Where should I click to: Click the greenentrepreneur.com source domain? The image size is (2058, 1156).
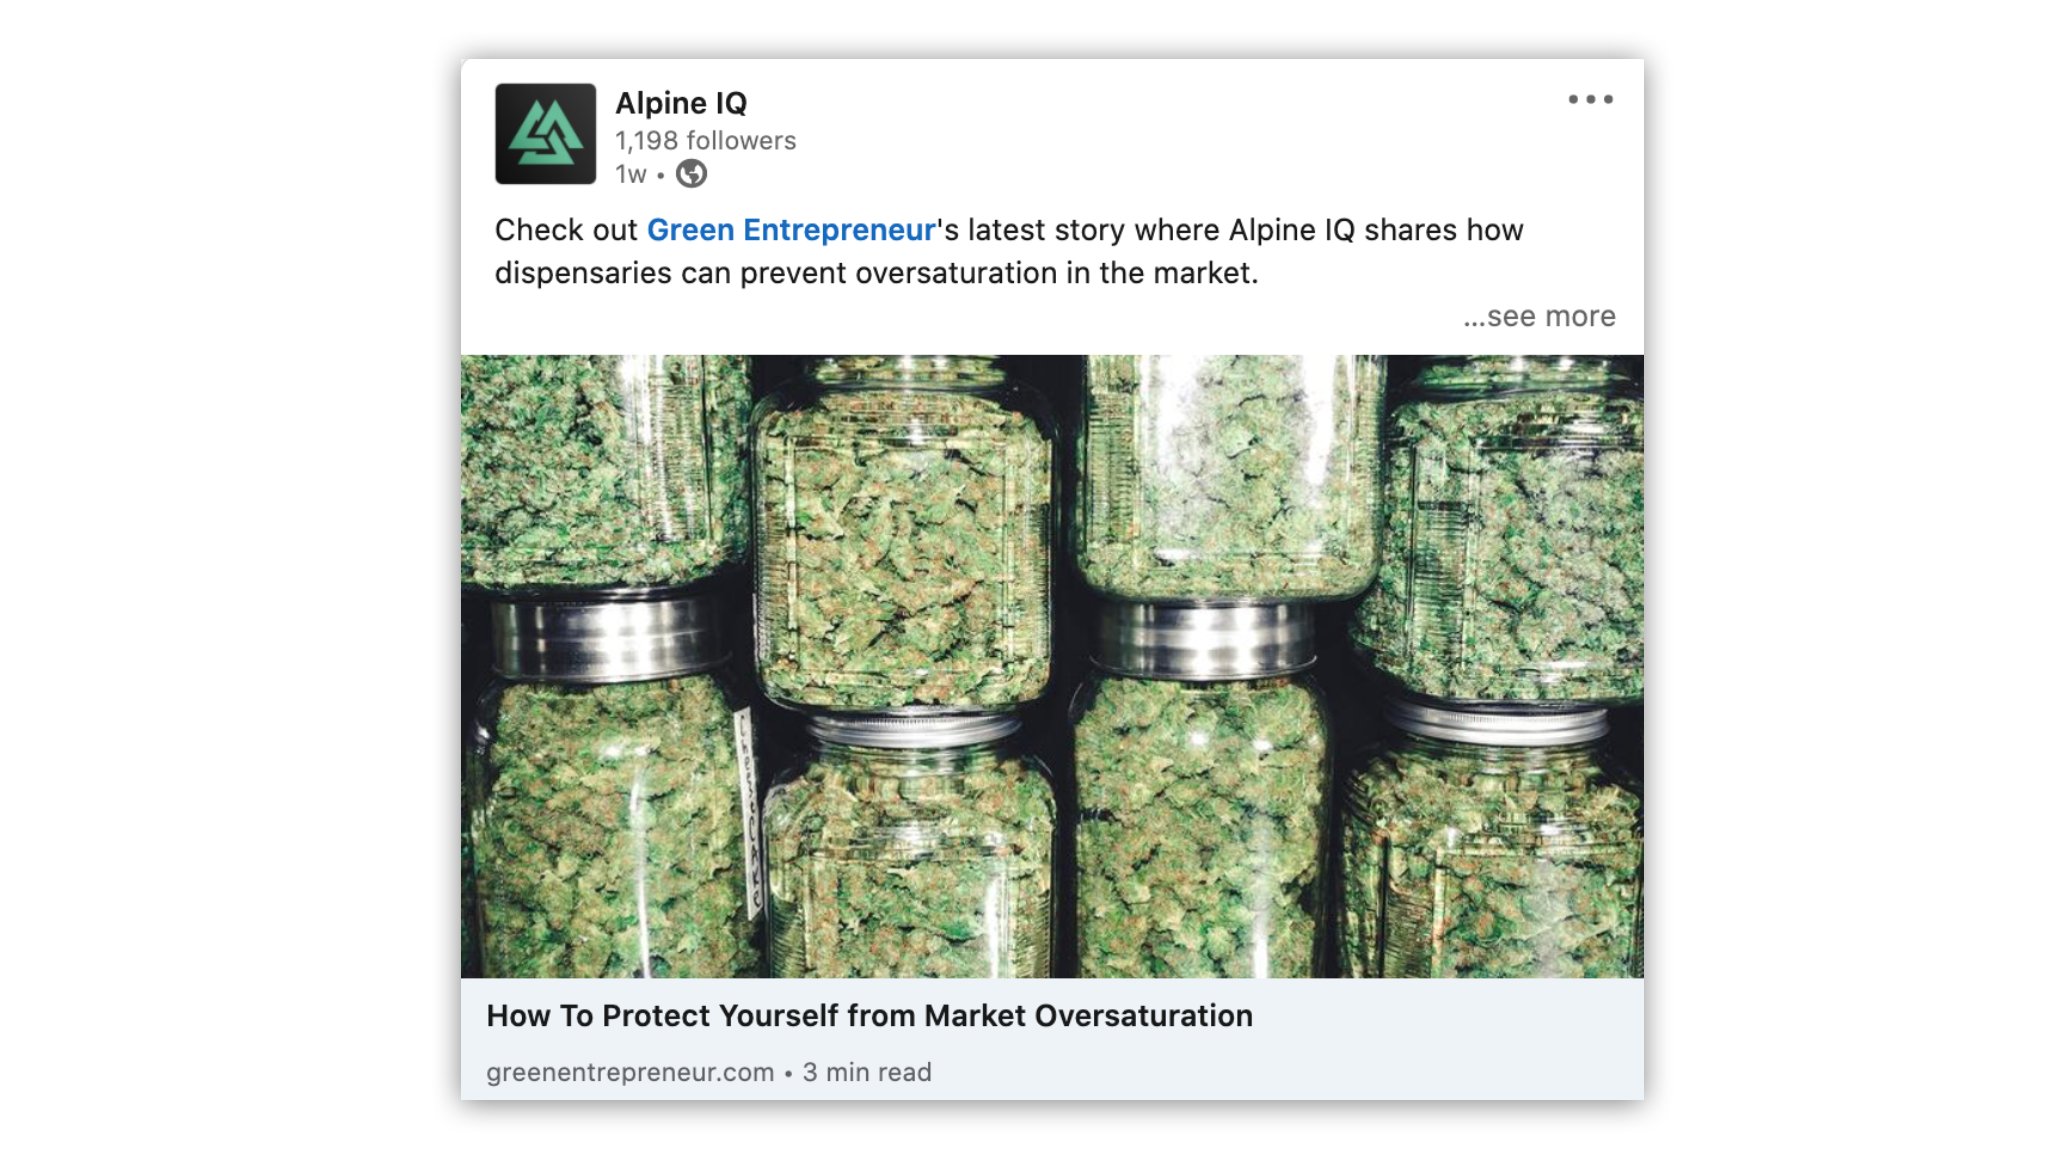(x=630, y=1072)
